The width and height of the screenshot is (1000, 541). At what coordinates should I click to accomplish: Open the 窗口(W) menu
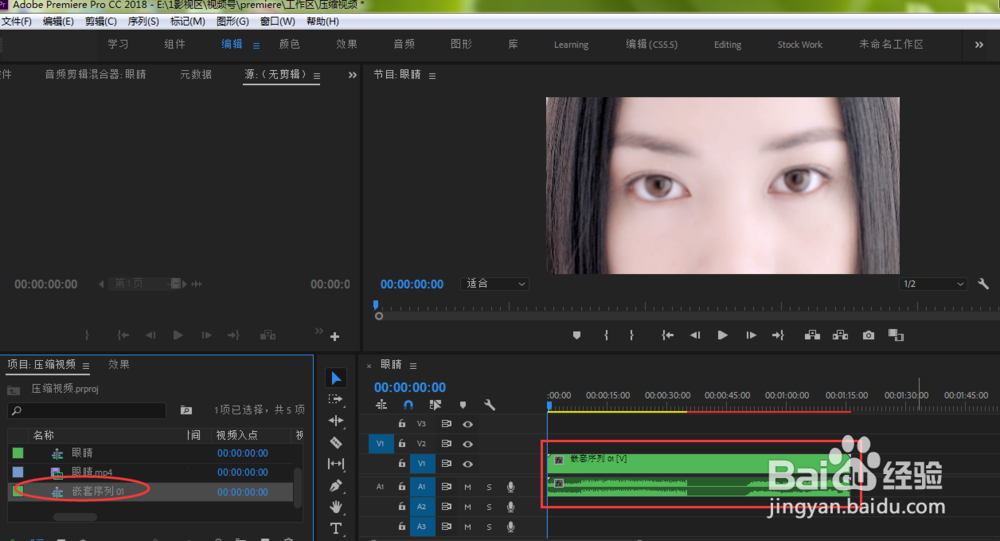click(277, 21)
